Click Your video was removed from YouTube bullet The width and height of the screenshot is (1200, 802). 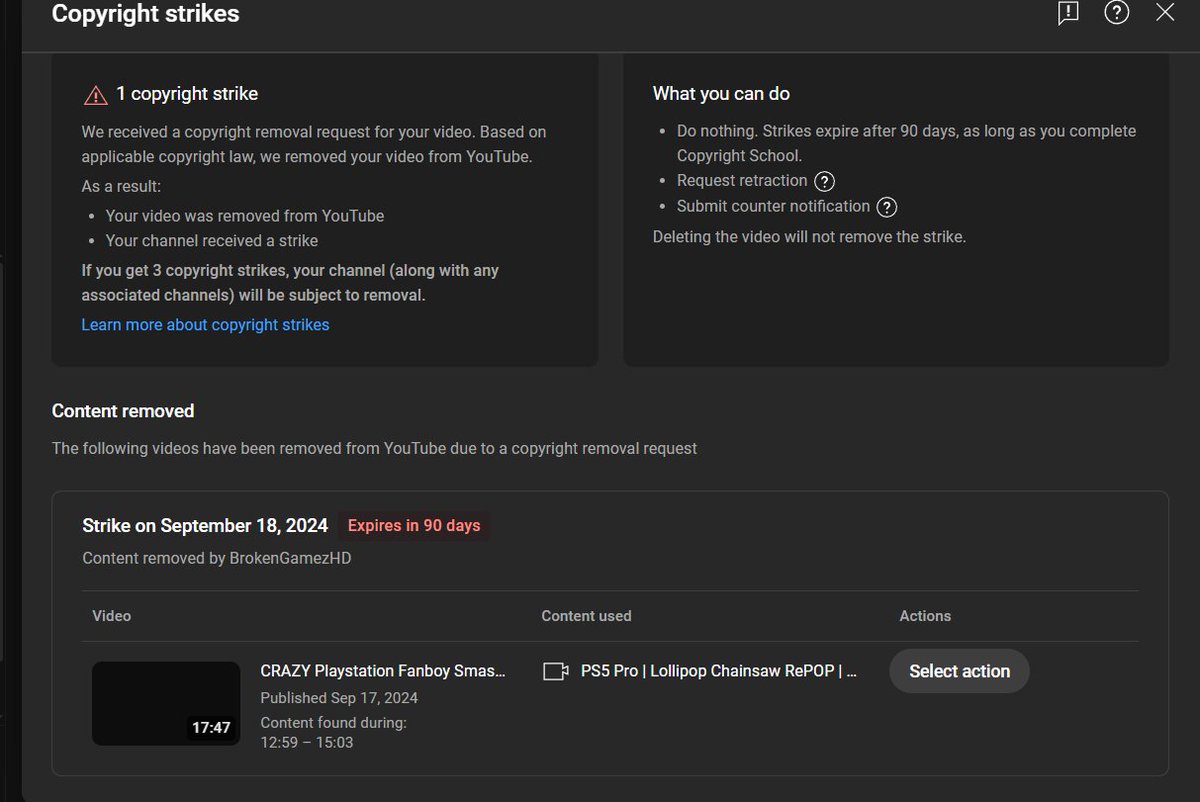(x=245, y=216)
